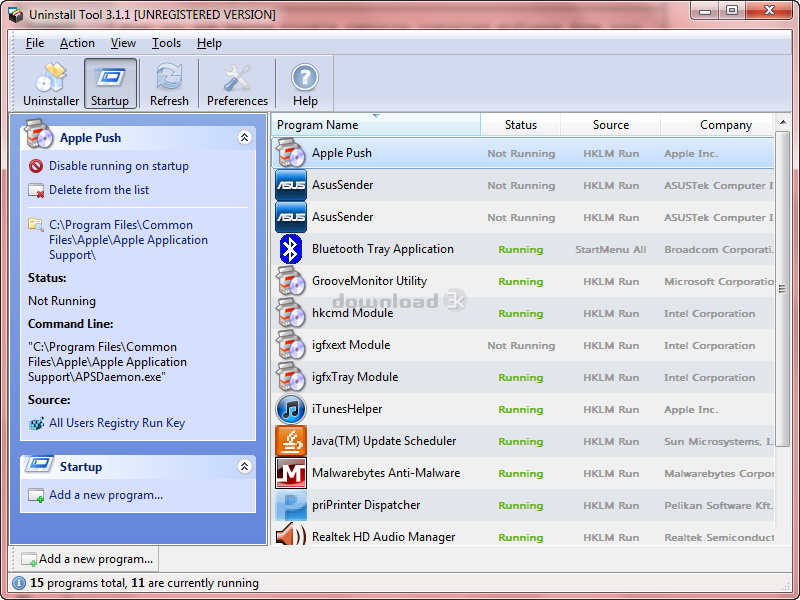Click the scroll up arrow of the list

pyautogui.click(x=783, y=122)
